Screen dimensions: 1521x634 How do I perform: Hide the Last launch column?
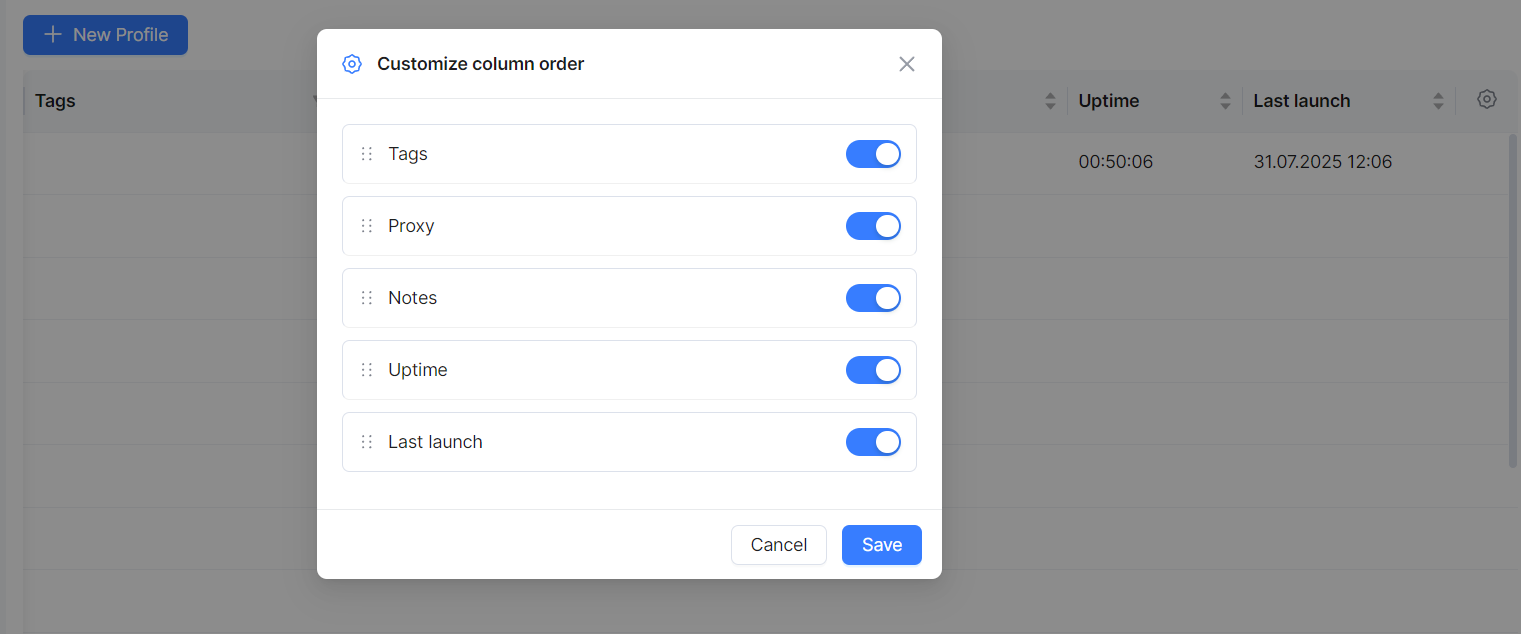(x=873, y=442)
